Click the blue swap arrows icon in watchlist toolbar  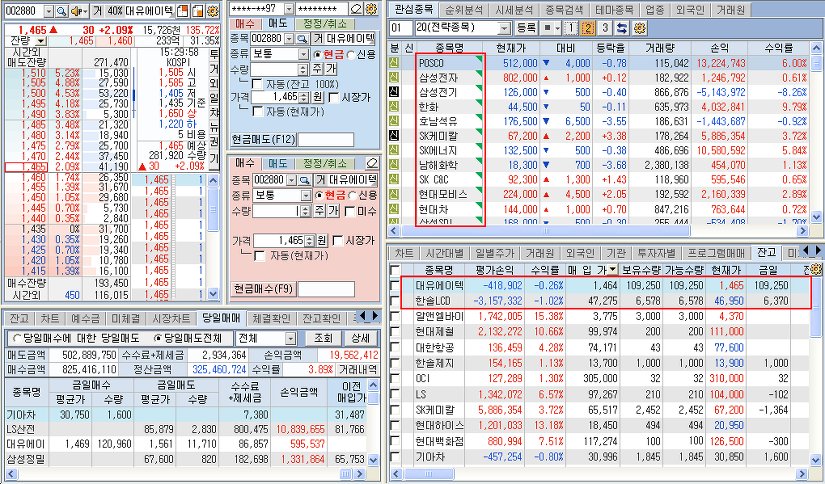[622, 28]
